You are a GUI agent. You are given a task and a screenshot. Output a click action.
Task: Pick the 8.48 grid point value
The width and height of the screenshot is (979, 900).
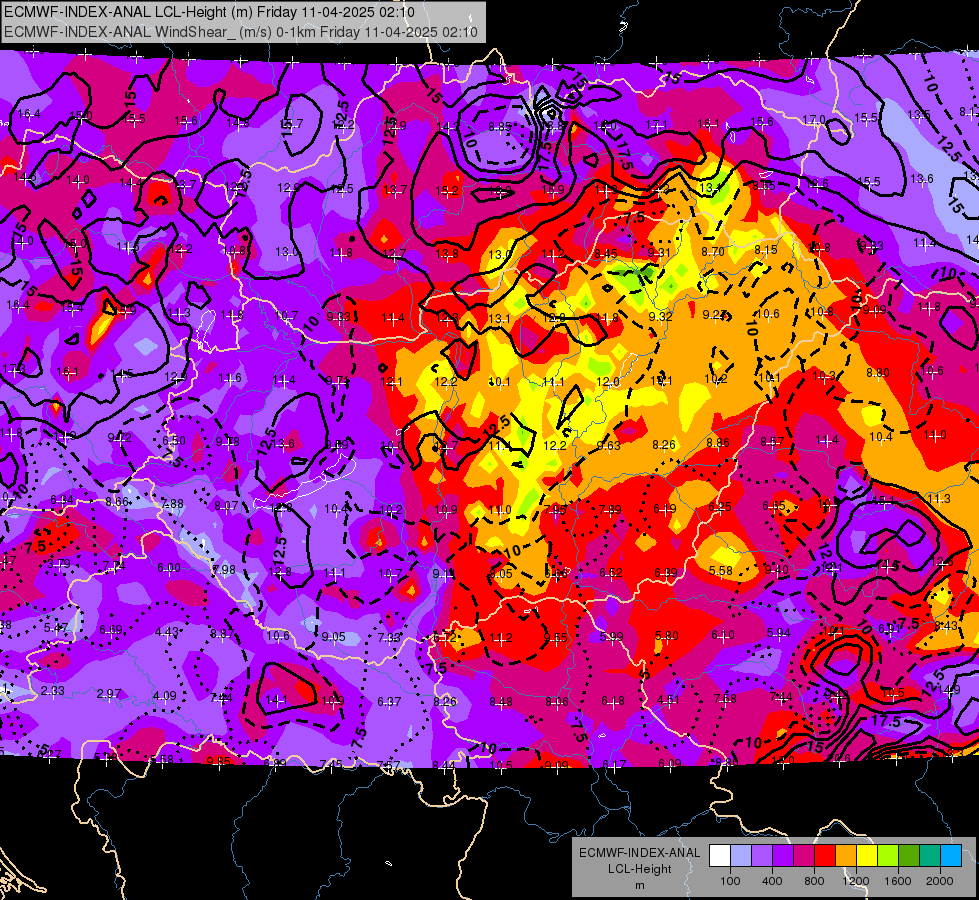pyautogui.click(x=501, y=701)
